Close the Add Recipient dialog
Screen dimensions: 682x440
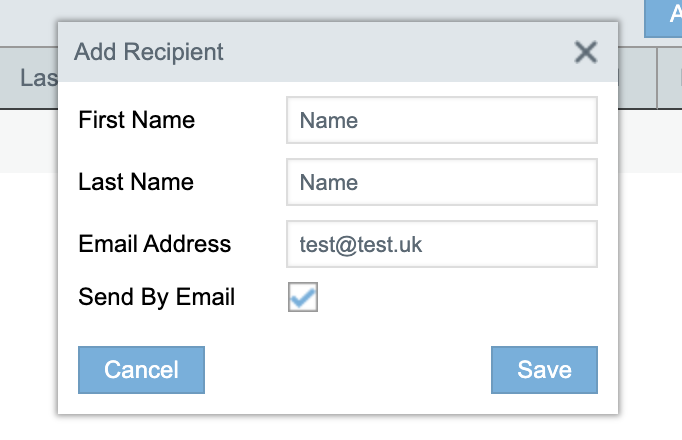[x=585, y=52]
